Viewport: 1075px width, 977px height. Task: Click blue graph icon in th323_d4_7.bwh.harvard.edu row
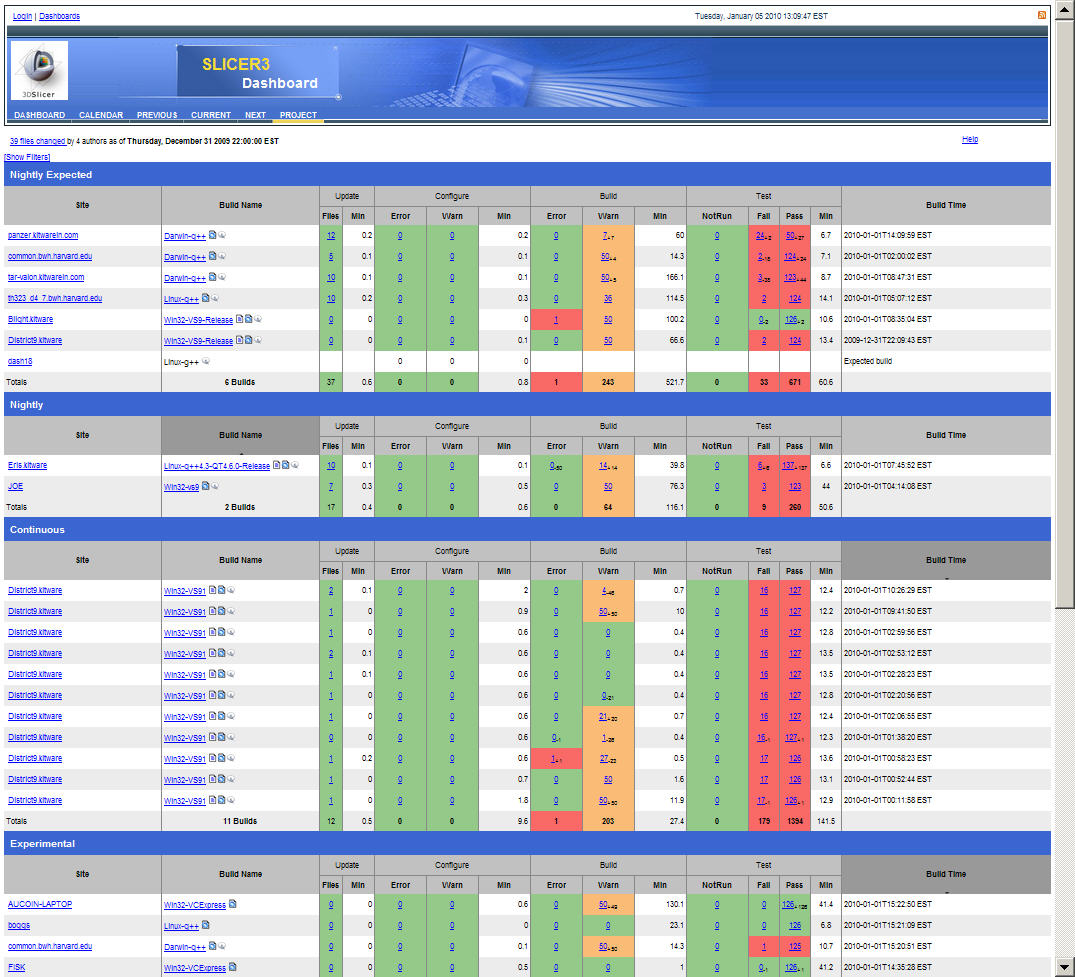205,298
